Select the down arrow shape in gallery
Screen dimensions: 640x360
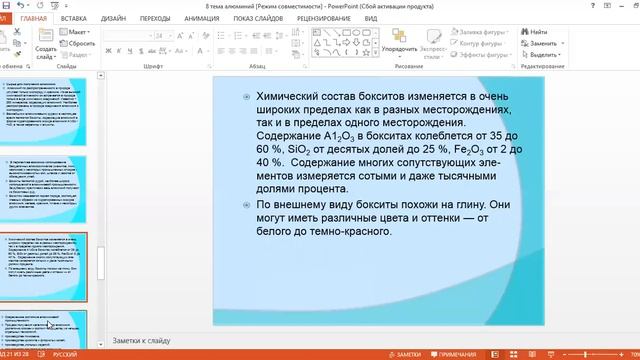[x=356, y=42]
